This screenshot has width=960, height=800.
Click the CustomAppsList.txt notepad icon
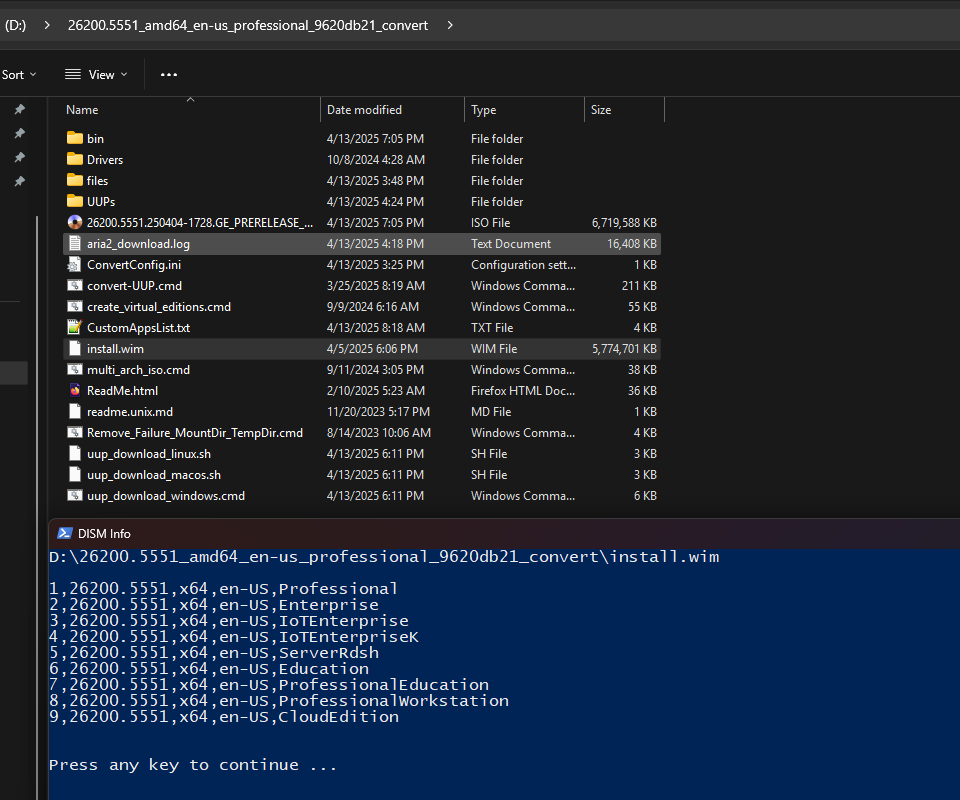click(75, 327)
